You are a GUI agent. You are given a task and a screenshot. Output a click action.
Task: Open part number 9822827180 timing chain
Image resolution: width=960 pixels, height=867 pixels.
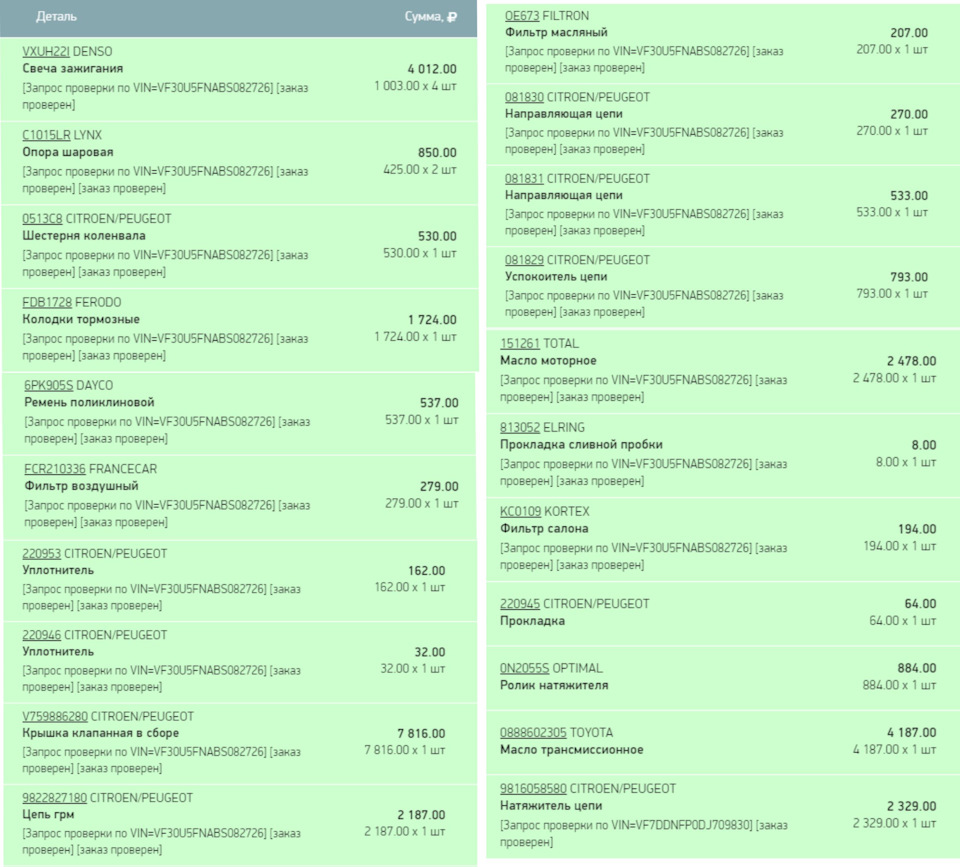[x=55, y=798]
